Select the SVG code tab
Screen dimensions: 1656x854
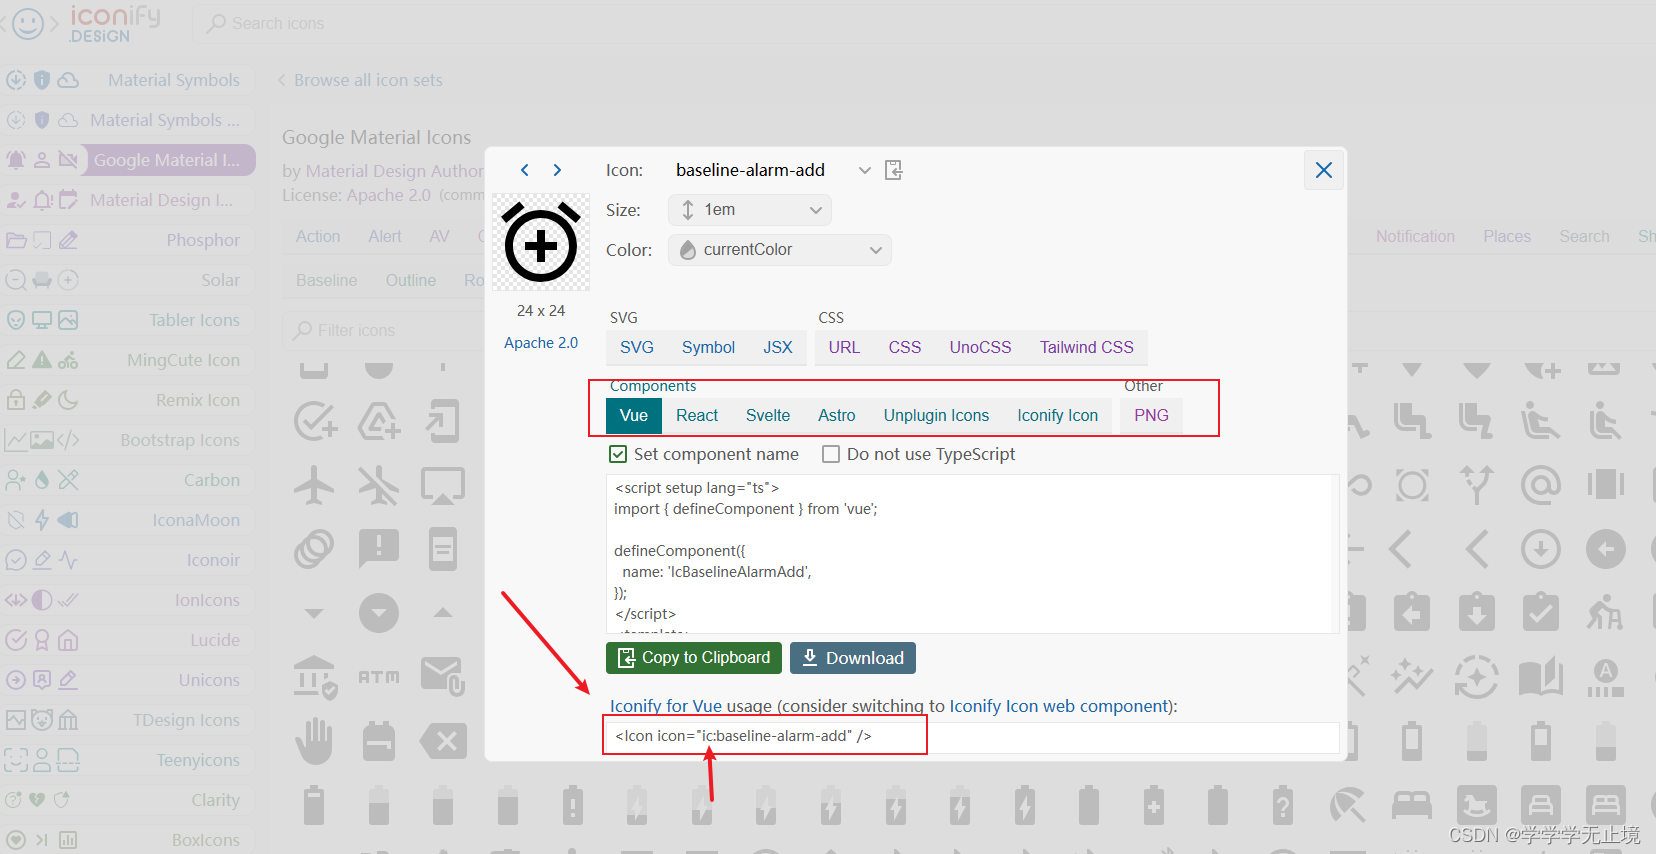pos(637,347)
